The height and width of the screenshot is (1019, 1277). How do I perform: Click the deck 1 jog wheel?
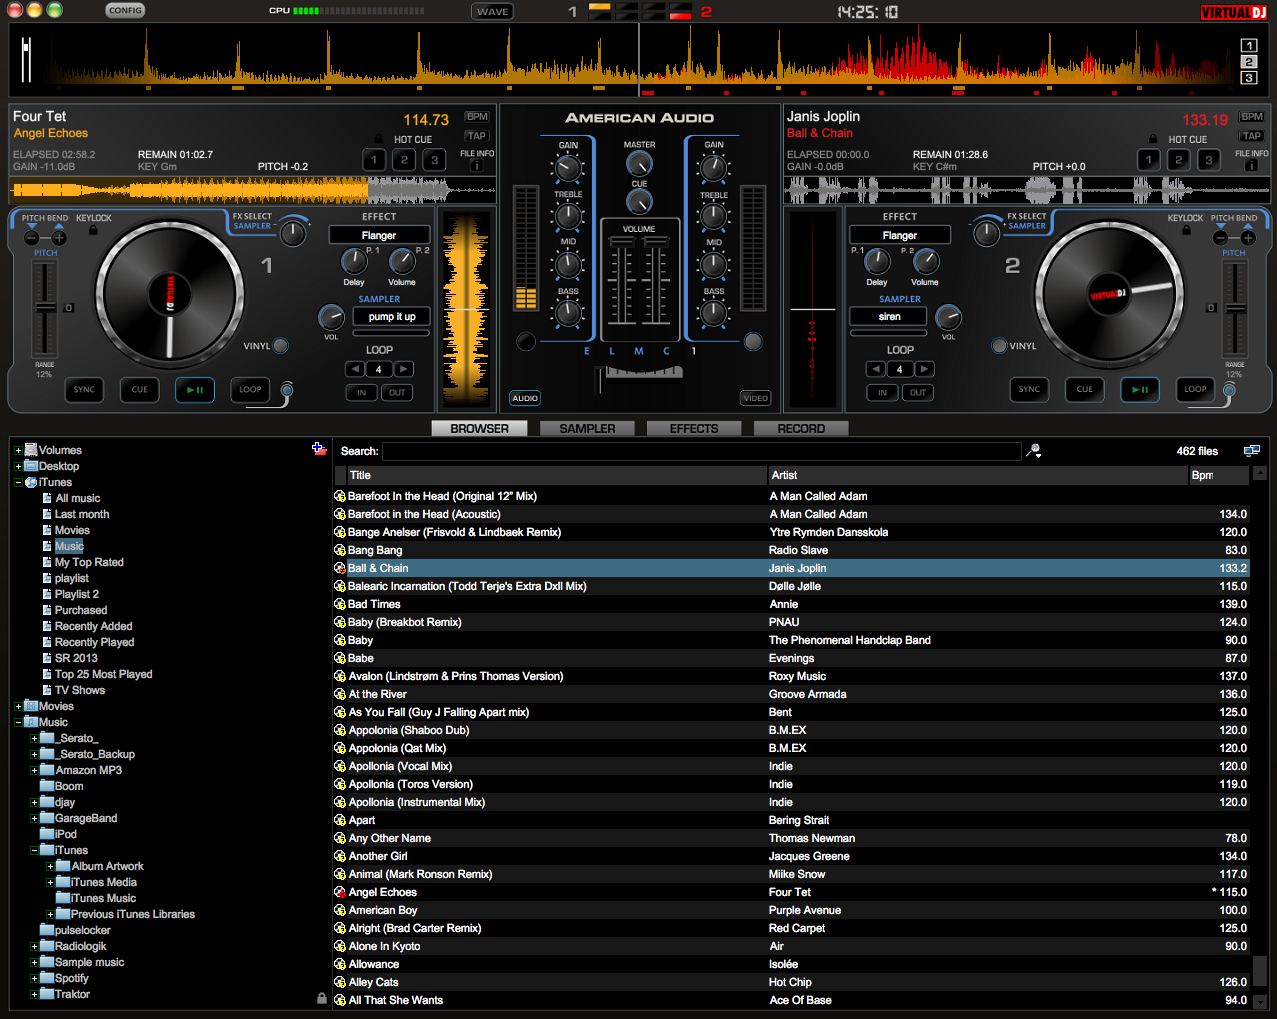coord(169,294)
